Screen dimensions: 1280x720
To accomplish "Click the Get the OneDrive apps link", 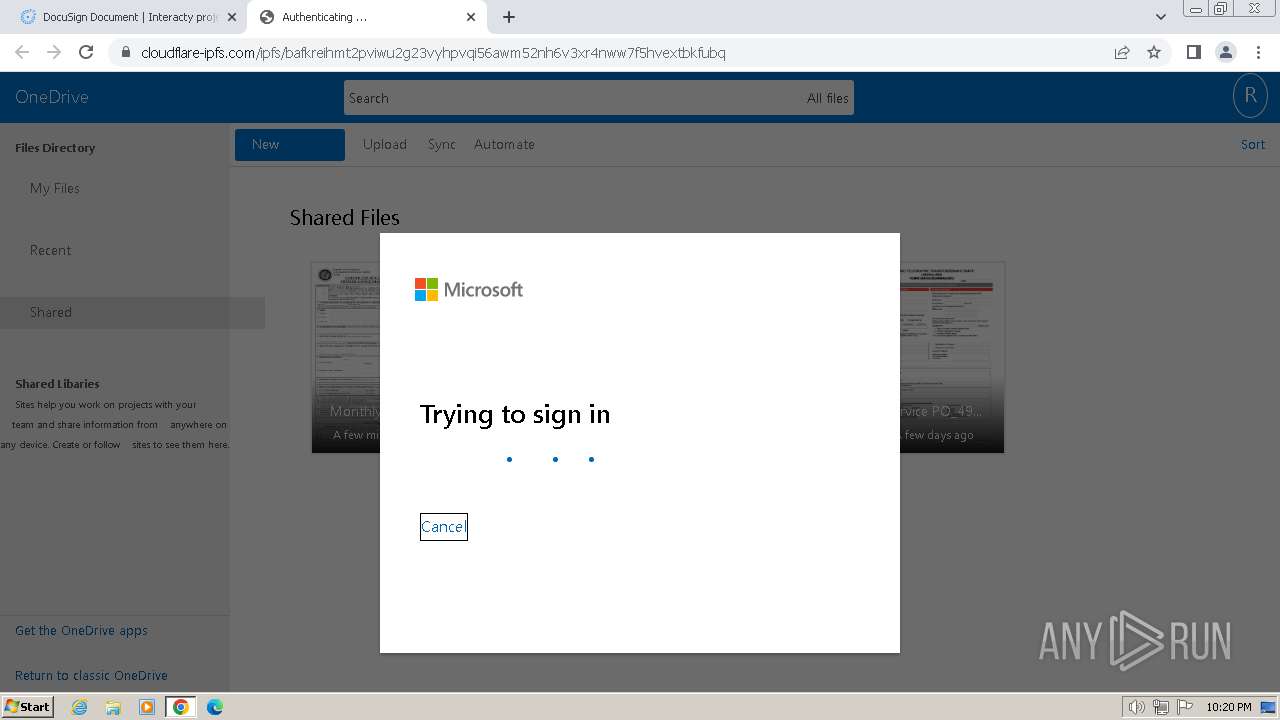I will click(x=81, y=630).
